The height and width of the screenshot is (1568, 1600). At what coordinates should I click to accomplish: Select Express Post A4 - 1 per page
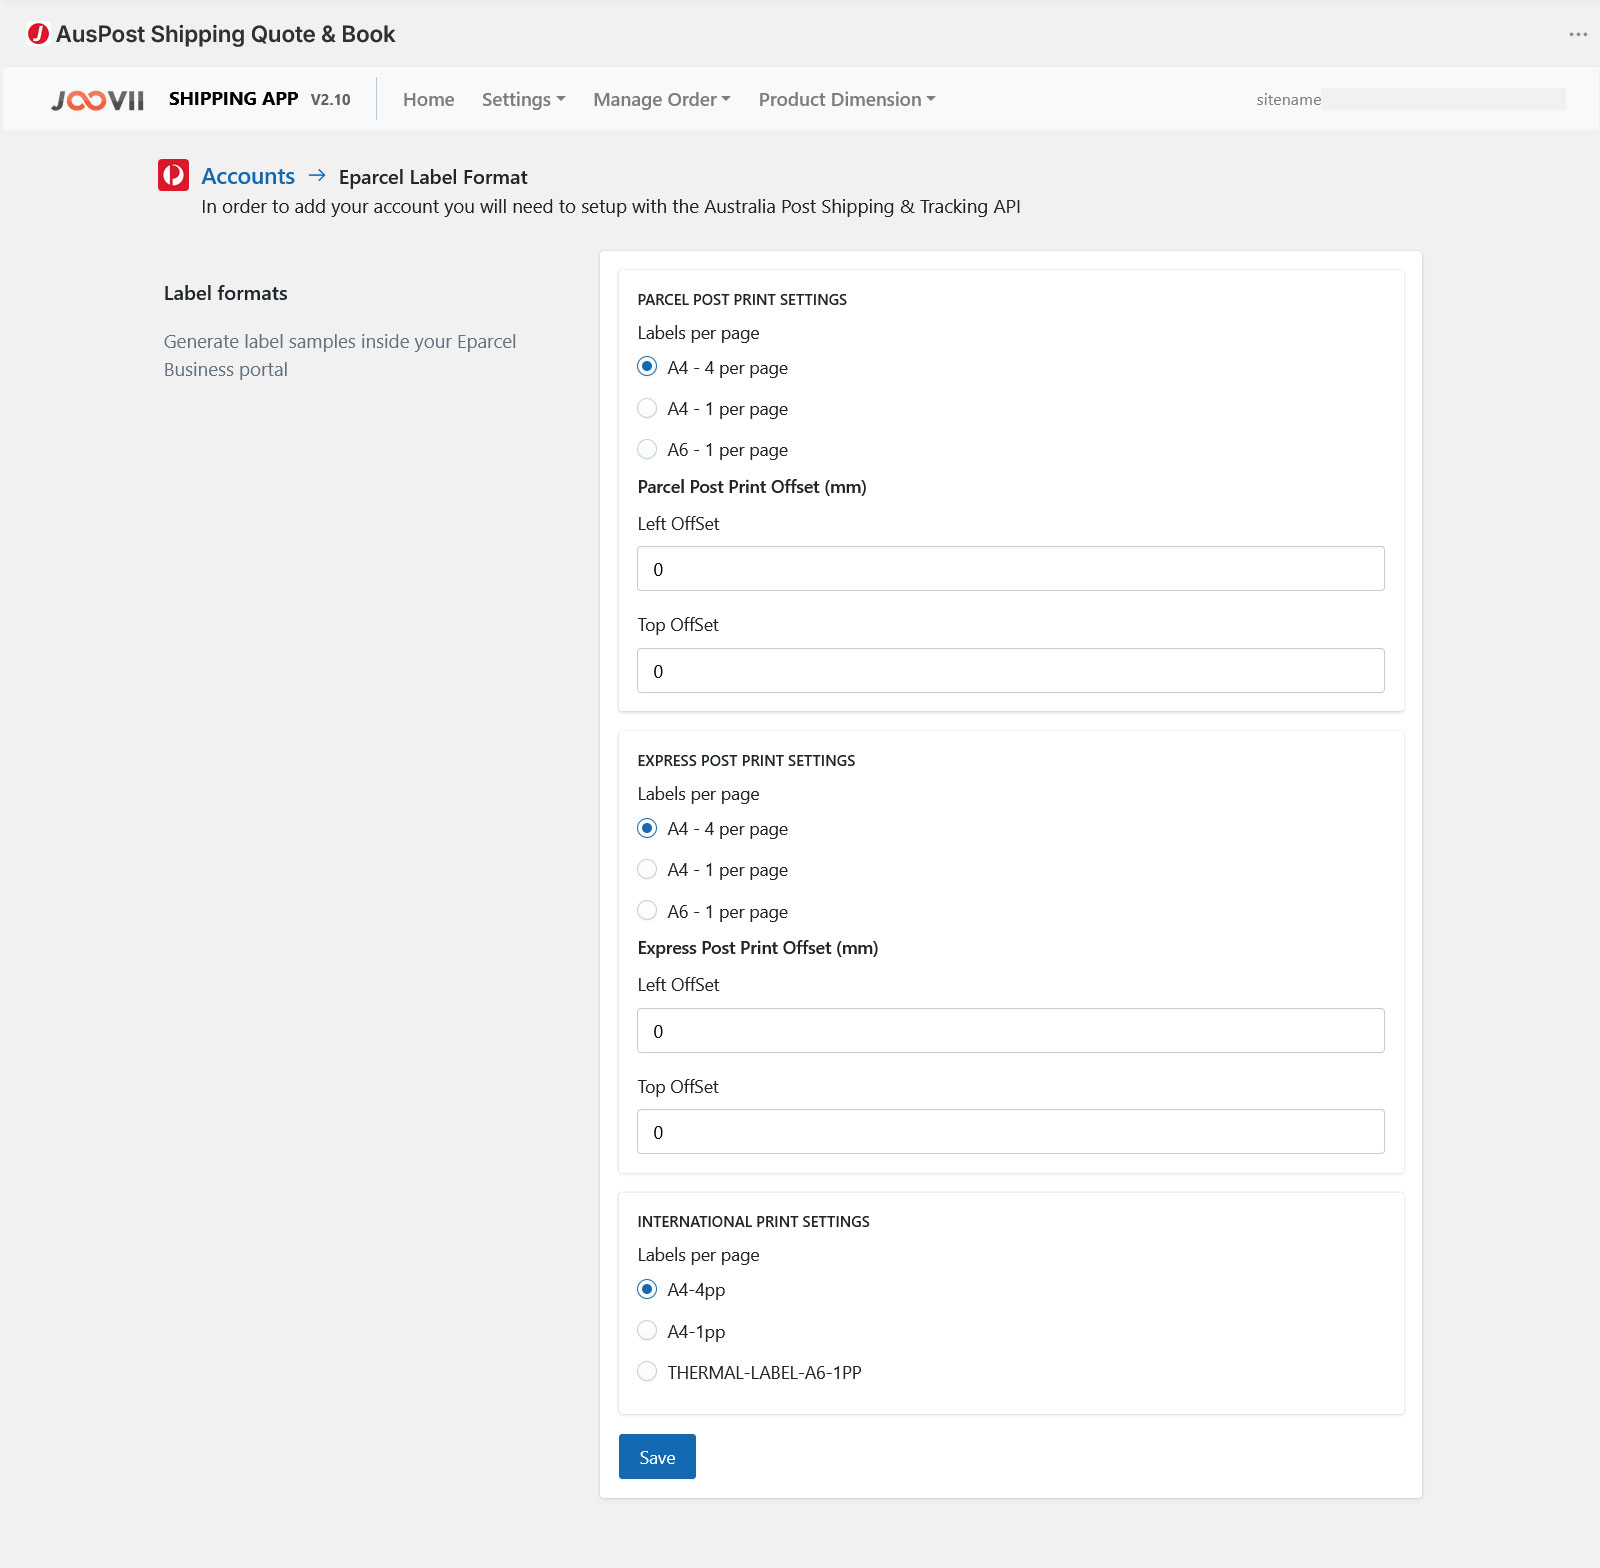click(647, 870)
